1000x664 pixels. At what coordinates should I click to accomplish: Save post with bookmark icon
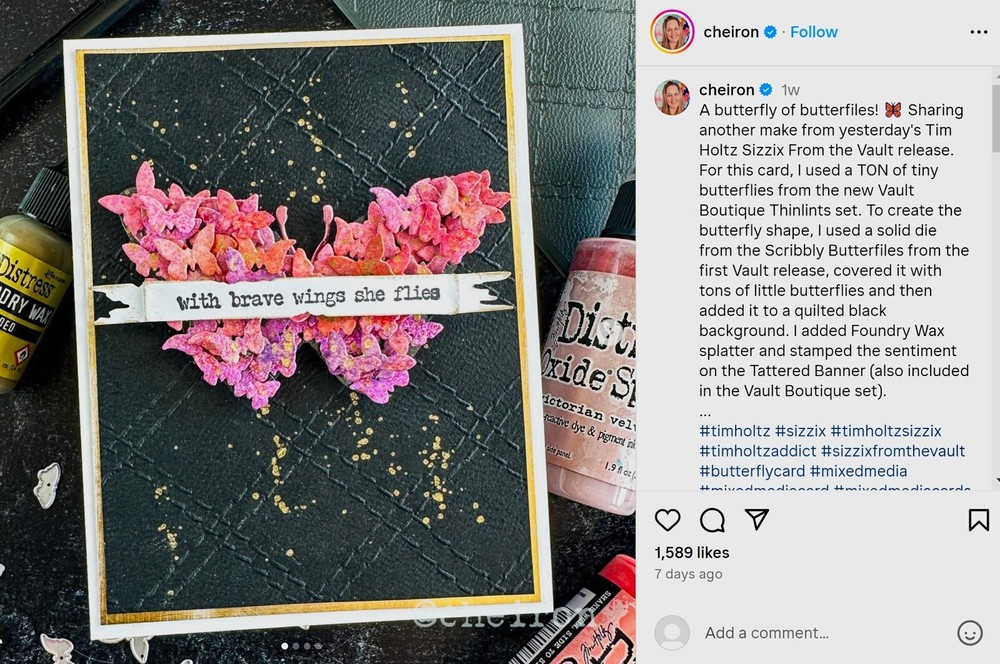point(978,520)
